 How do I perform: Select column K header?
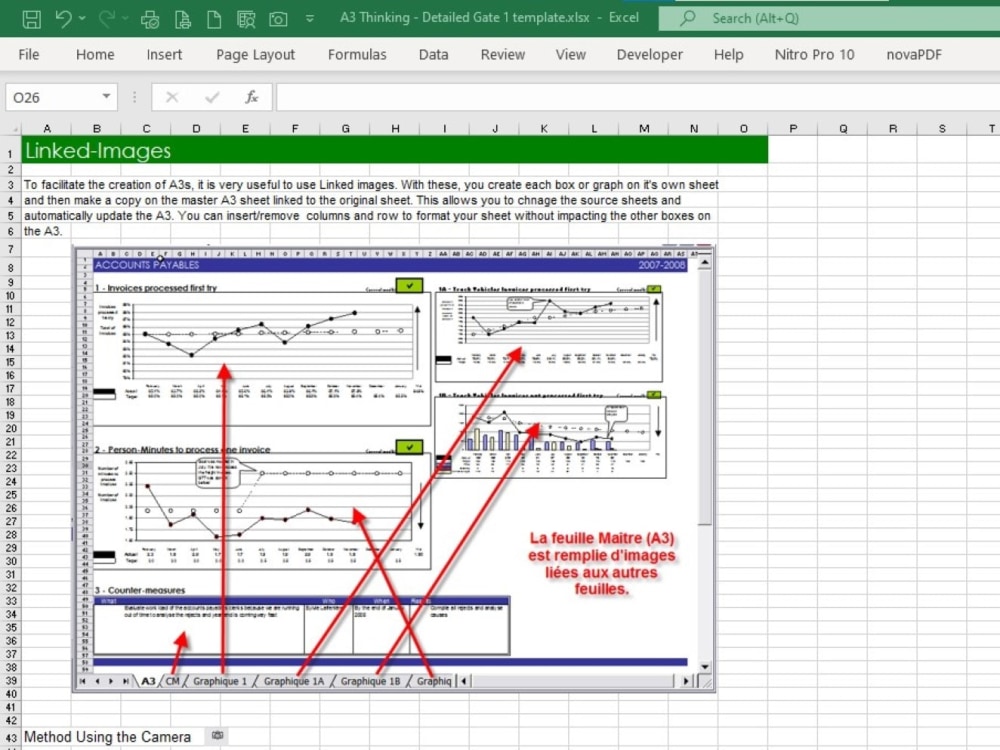[x=544, y=129]
